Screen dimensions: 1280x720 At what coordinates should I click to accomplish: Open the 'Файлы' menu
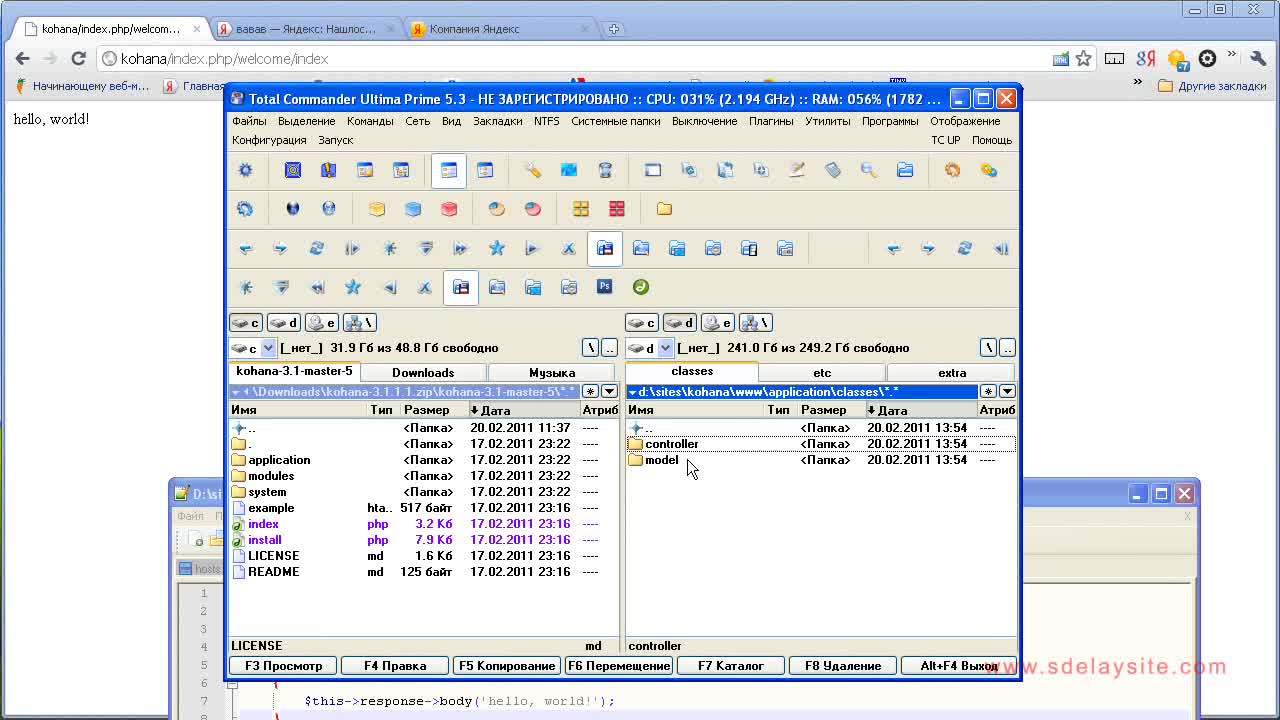tap(249, 121)
